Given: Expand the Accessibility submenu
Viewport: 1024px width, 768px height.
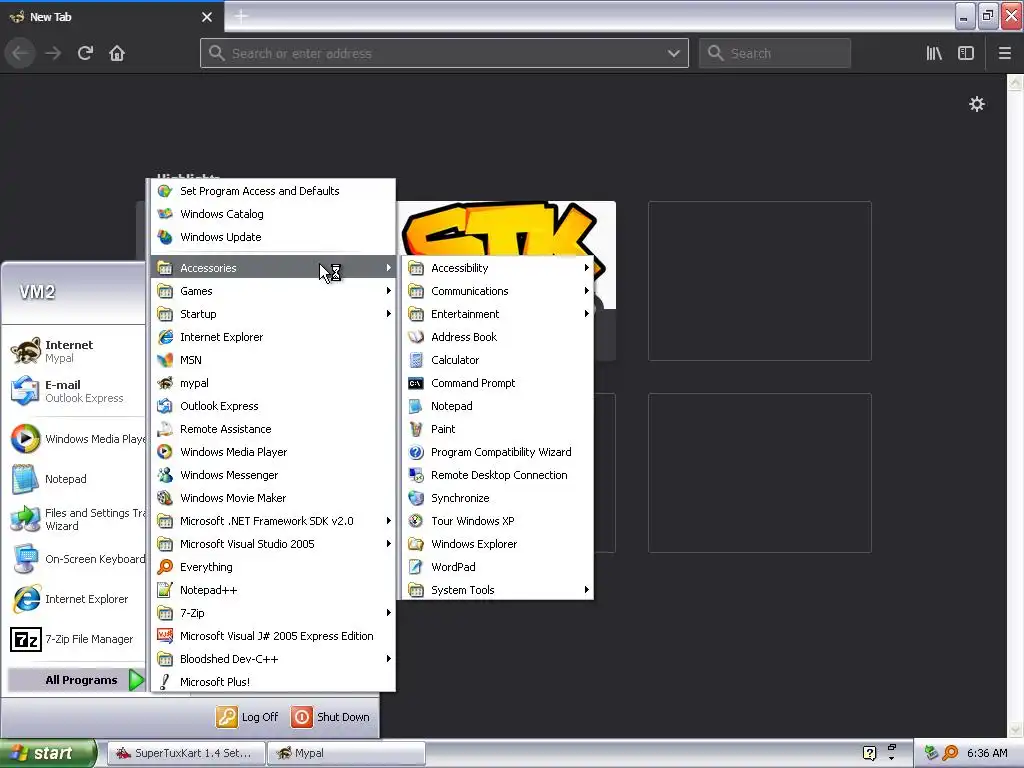Looking at the screenshot, I should [498, 268].
